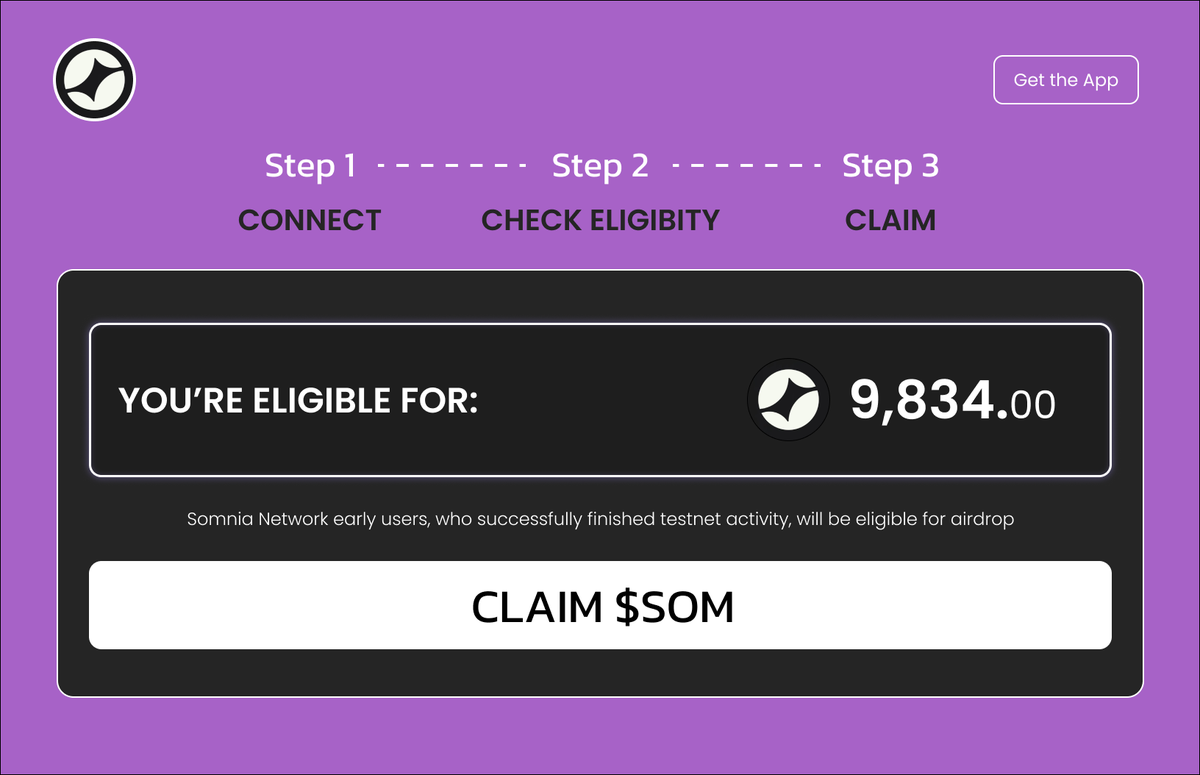Click the dashed connector between Step 2 and Step 3
Image resolution: width=1200 pixels, height=775 pixels.
(747, 167)
